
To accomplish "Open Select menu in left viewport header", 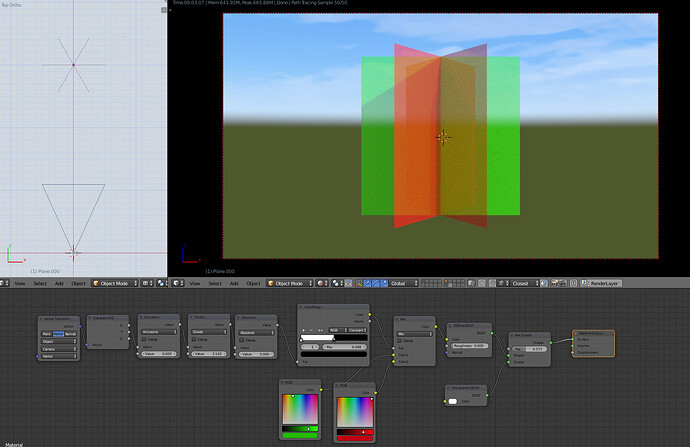I will pyautogui.click(x=40, y=283).
